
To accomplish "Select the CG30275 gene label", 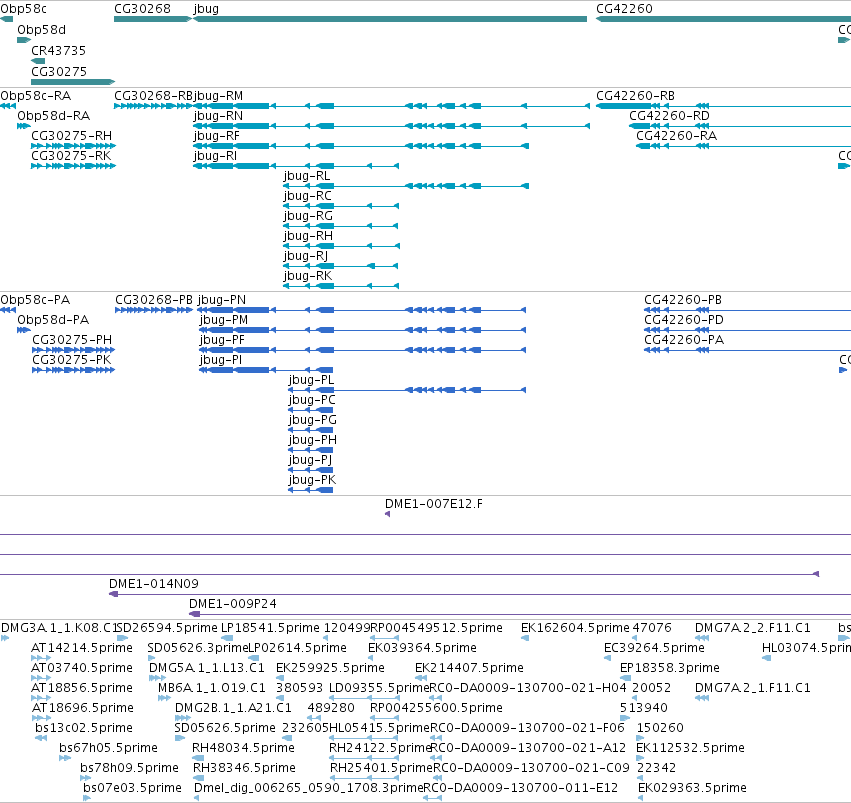I will [59, 72].
